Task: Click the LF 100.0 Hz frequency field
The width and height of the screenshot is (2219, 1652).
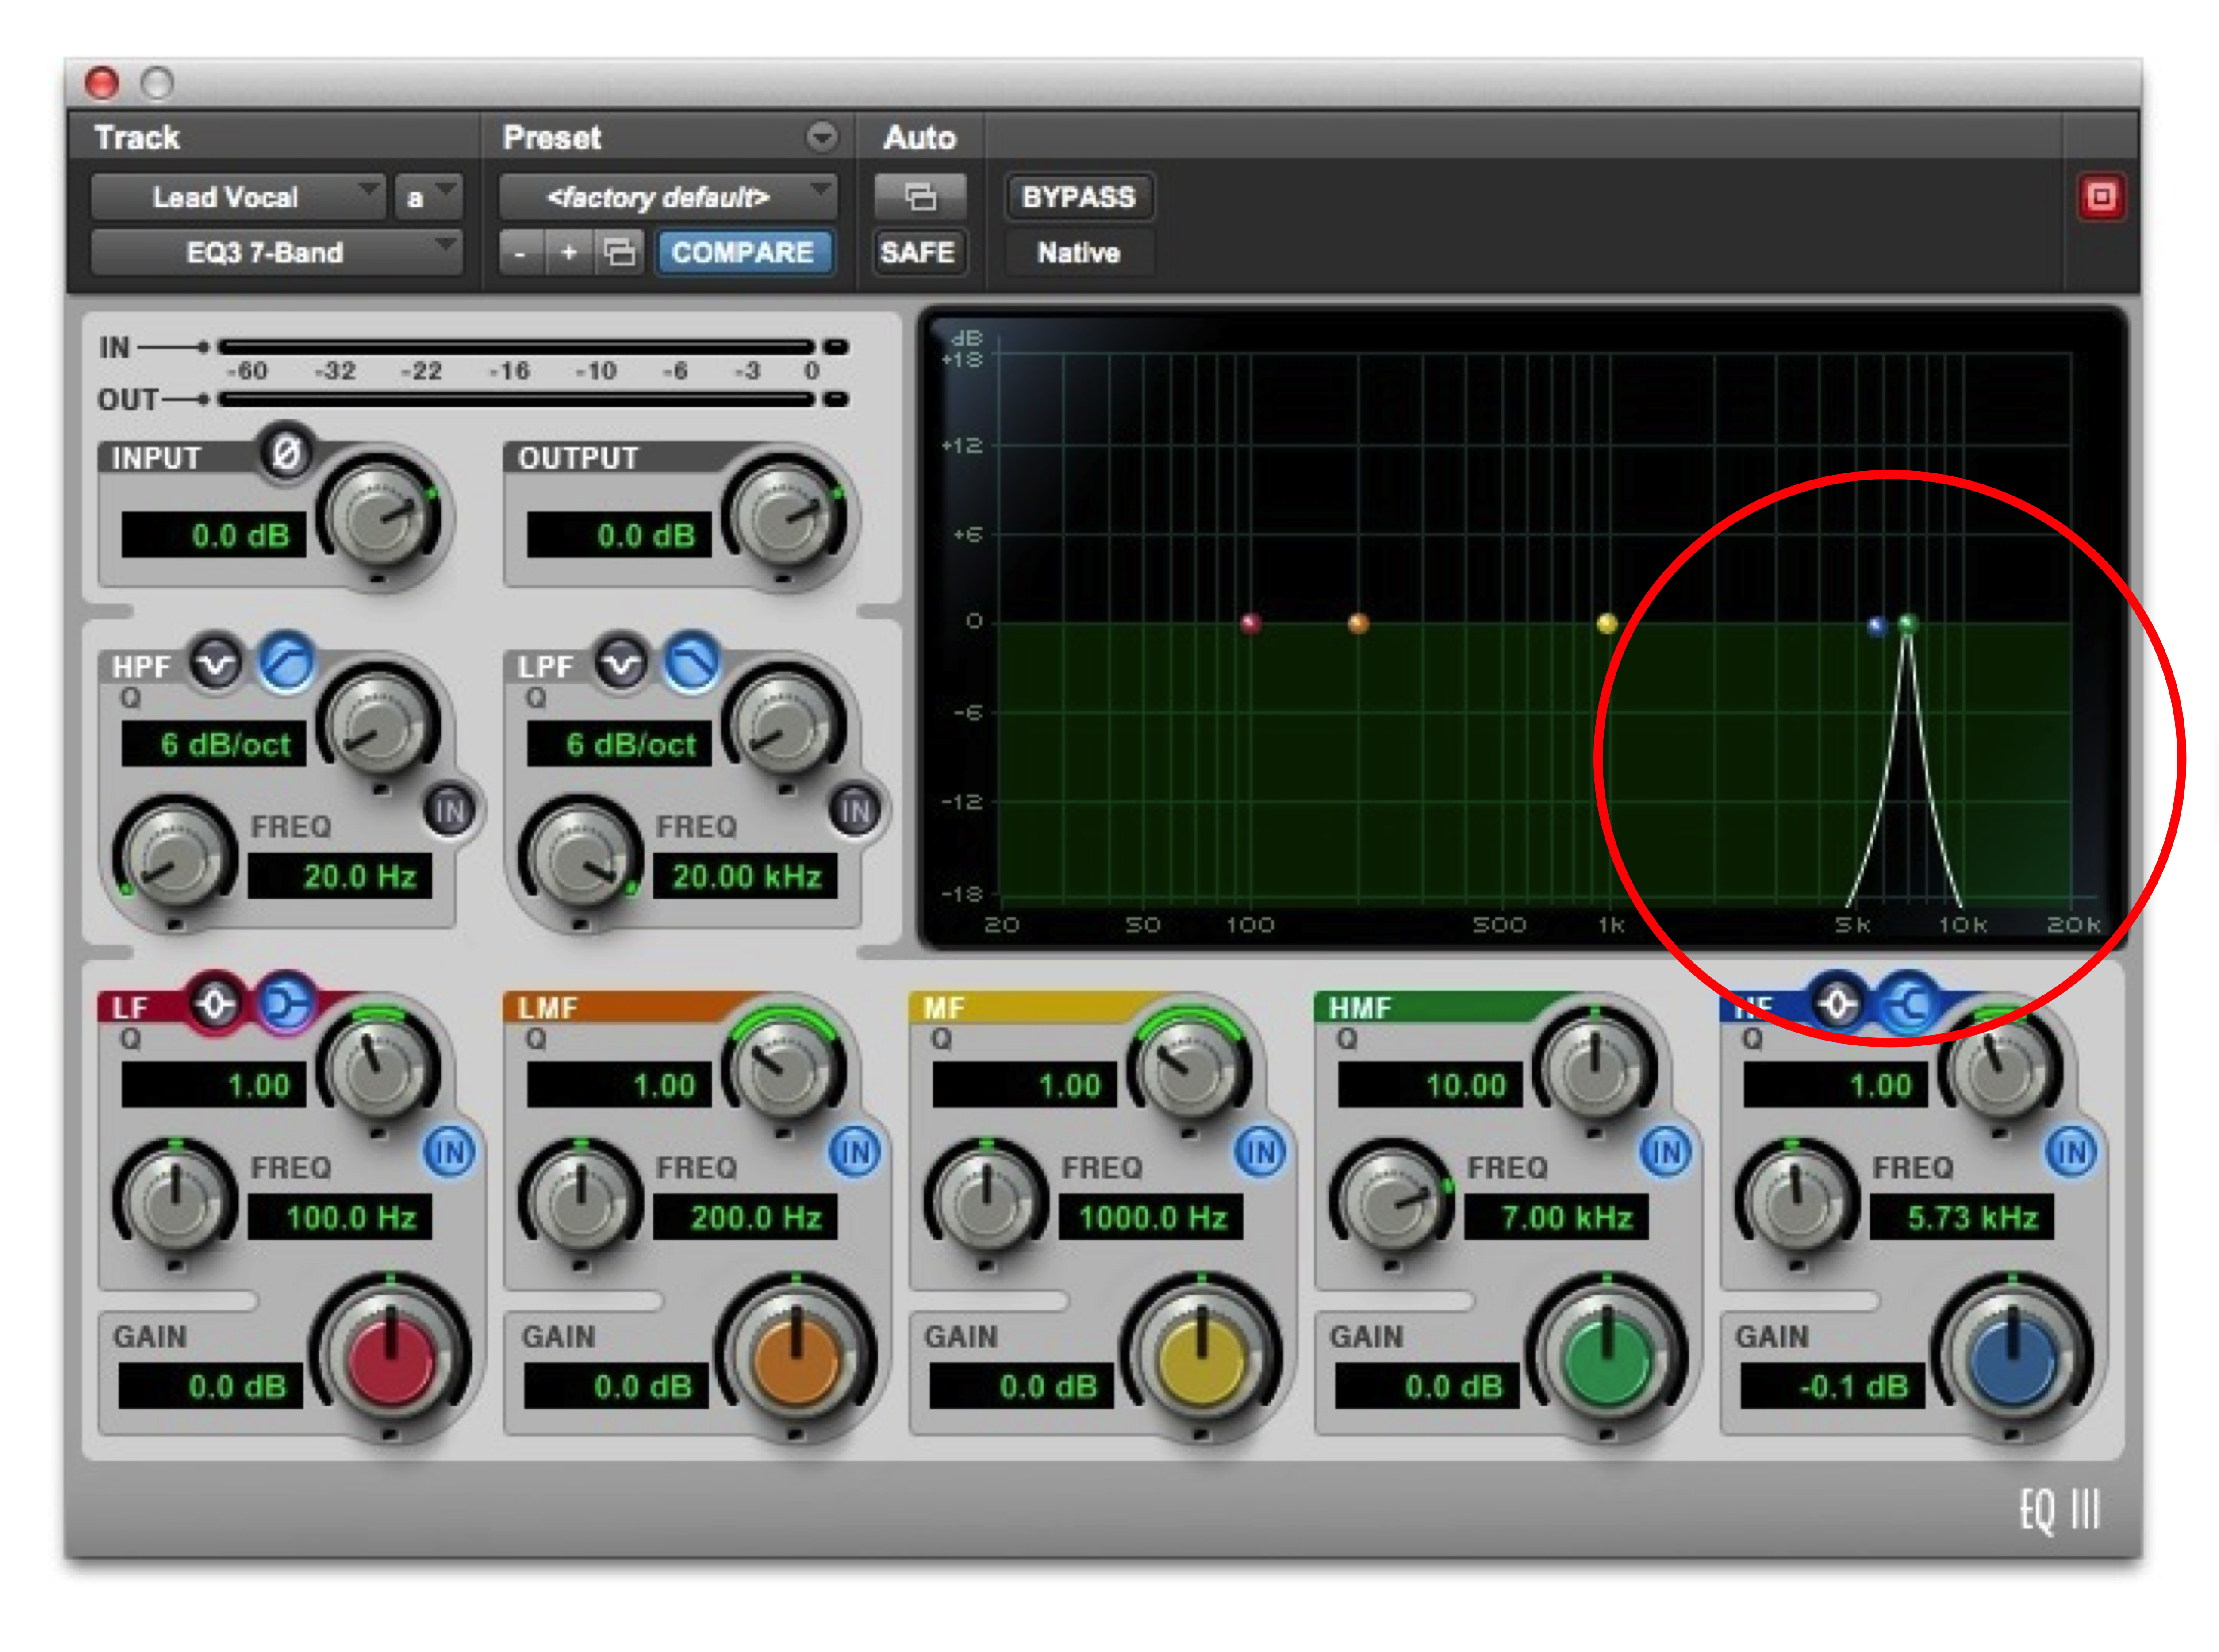Action: tap(340, 1218)
